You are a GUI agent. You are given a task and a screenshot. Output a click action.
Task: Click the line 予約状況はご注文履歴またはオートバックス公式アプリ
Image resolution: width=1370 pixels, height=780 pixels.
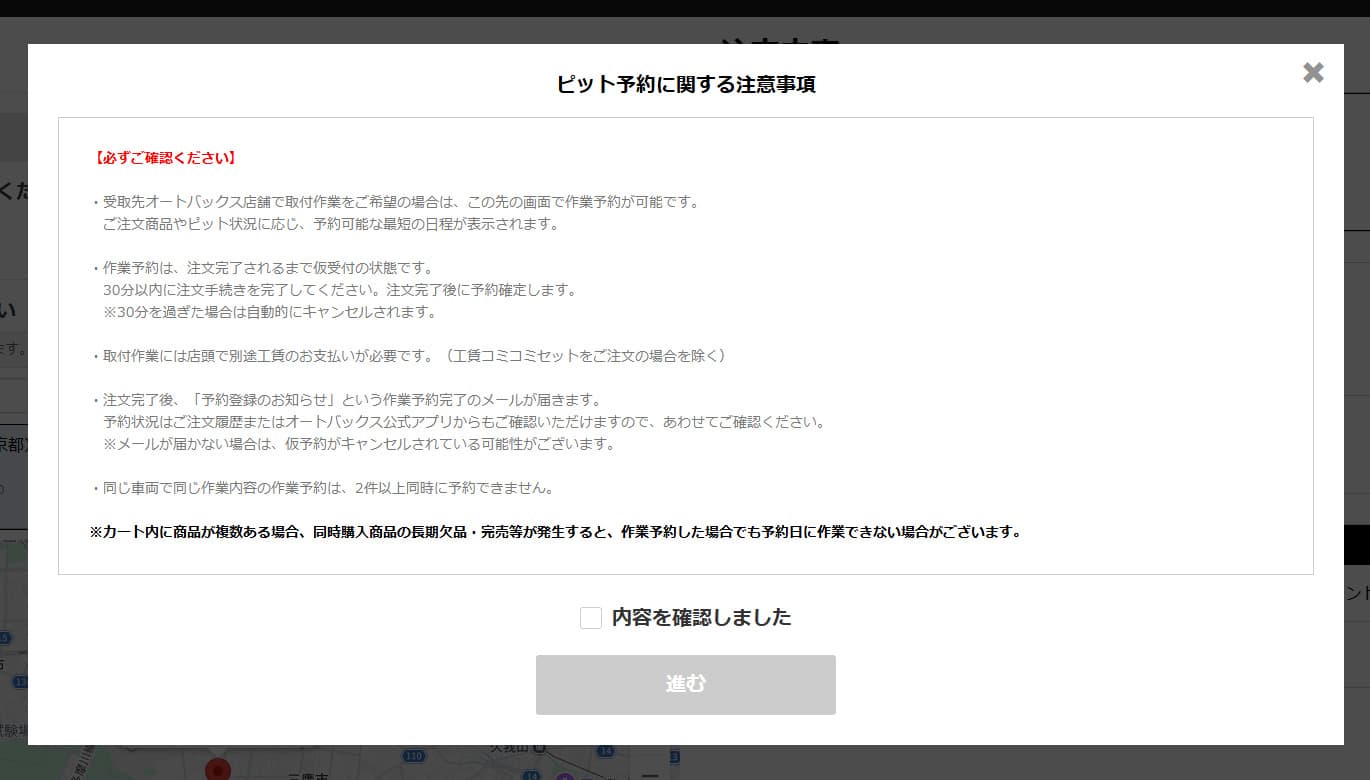pos(465,422)
